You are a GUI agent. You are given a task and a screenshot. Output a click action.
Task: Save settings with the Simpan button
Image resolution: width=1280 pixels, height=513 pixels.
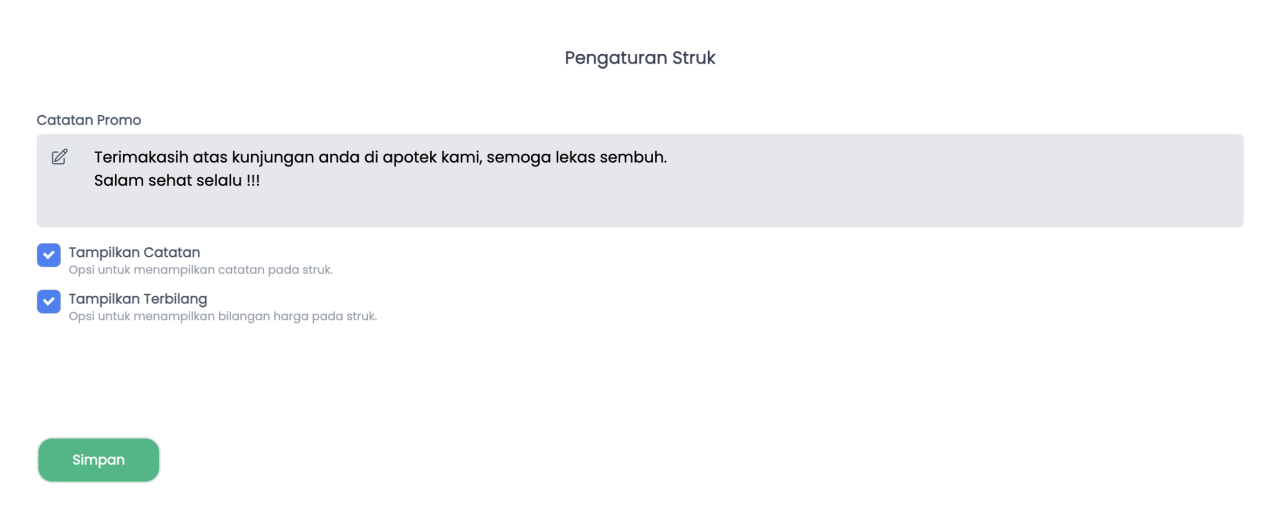click(98, 460)
